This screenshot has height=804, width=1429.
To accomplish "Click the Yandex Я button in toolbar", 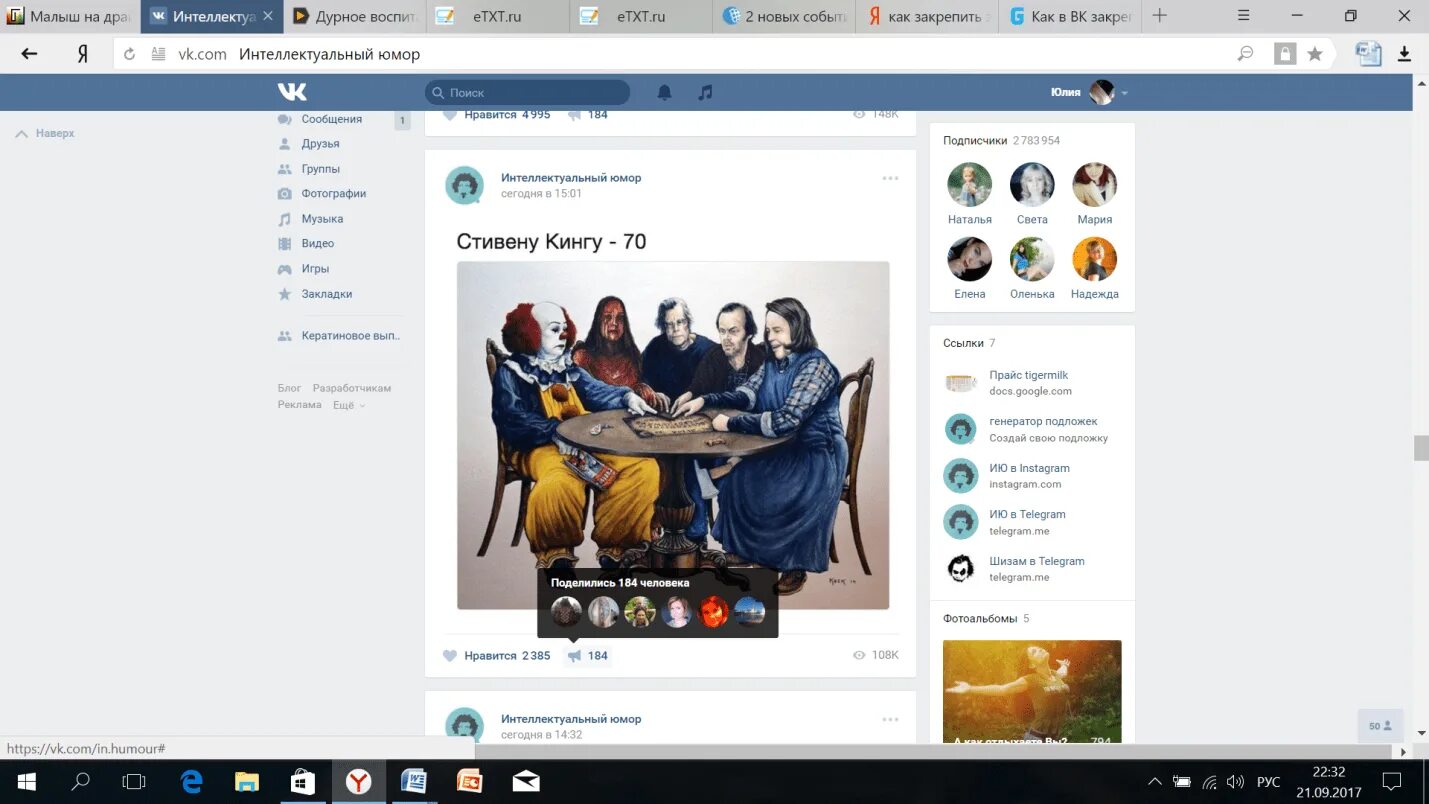I will click(83, 54).
